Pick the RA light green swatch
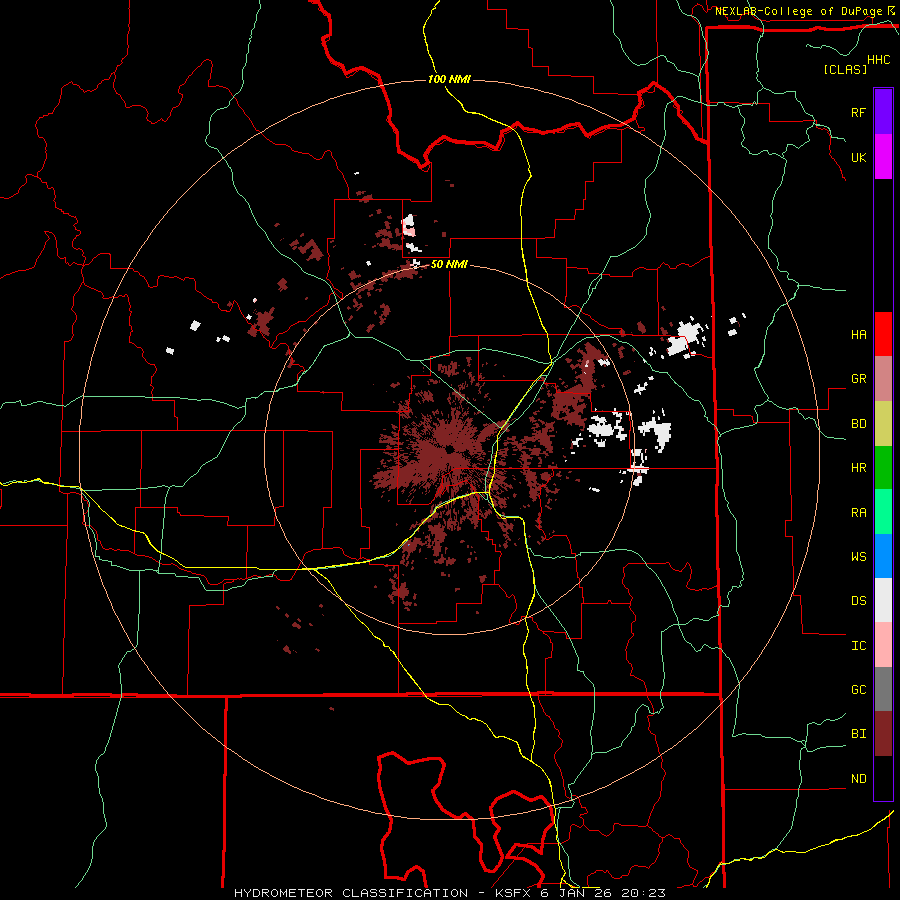Image resolution: width=900 pixels, height=900 pixels. tap(883, 512)
